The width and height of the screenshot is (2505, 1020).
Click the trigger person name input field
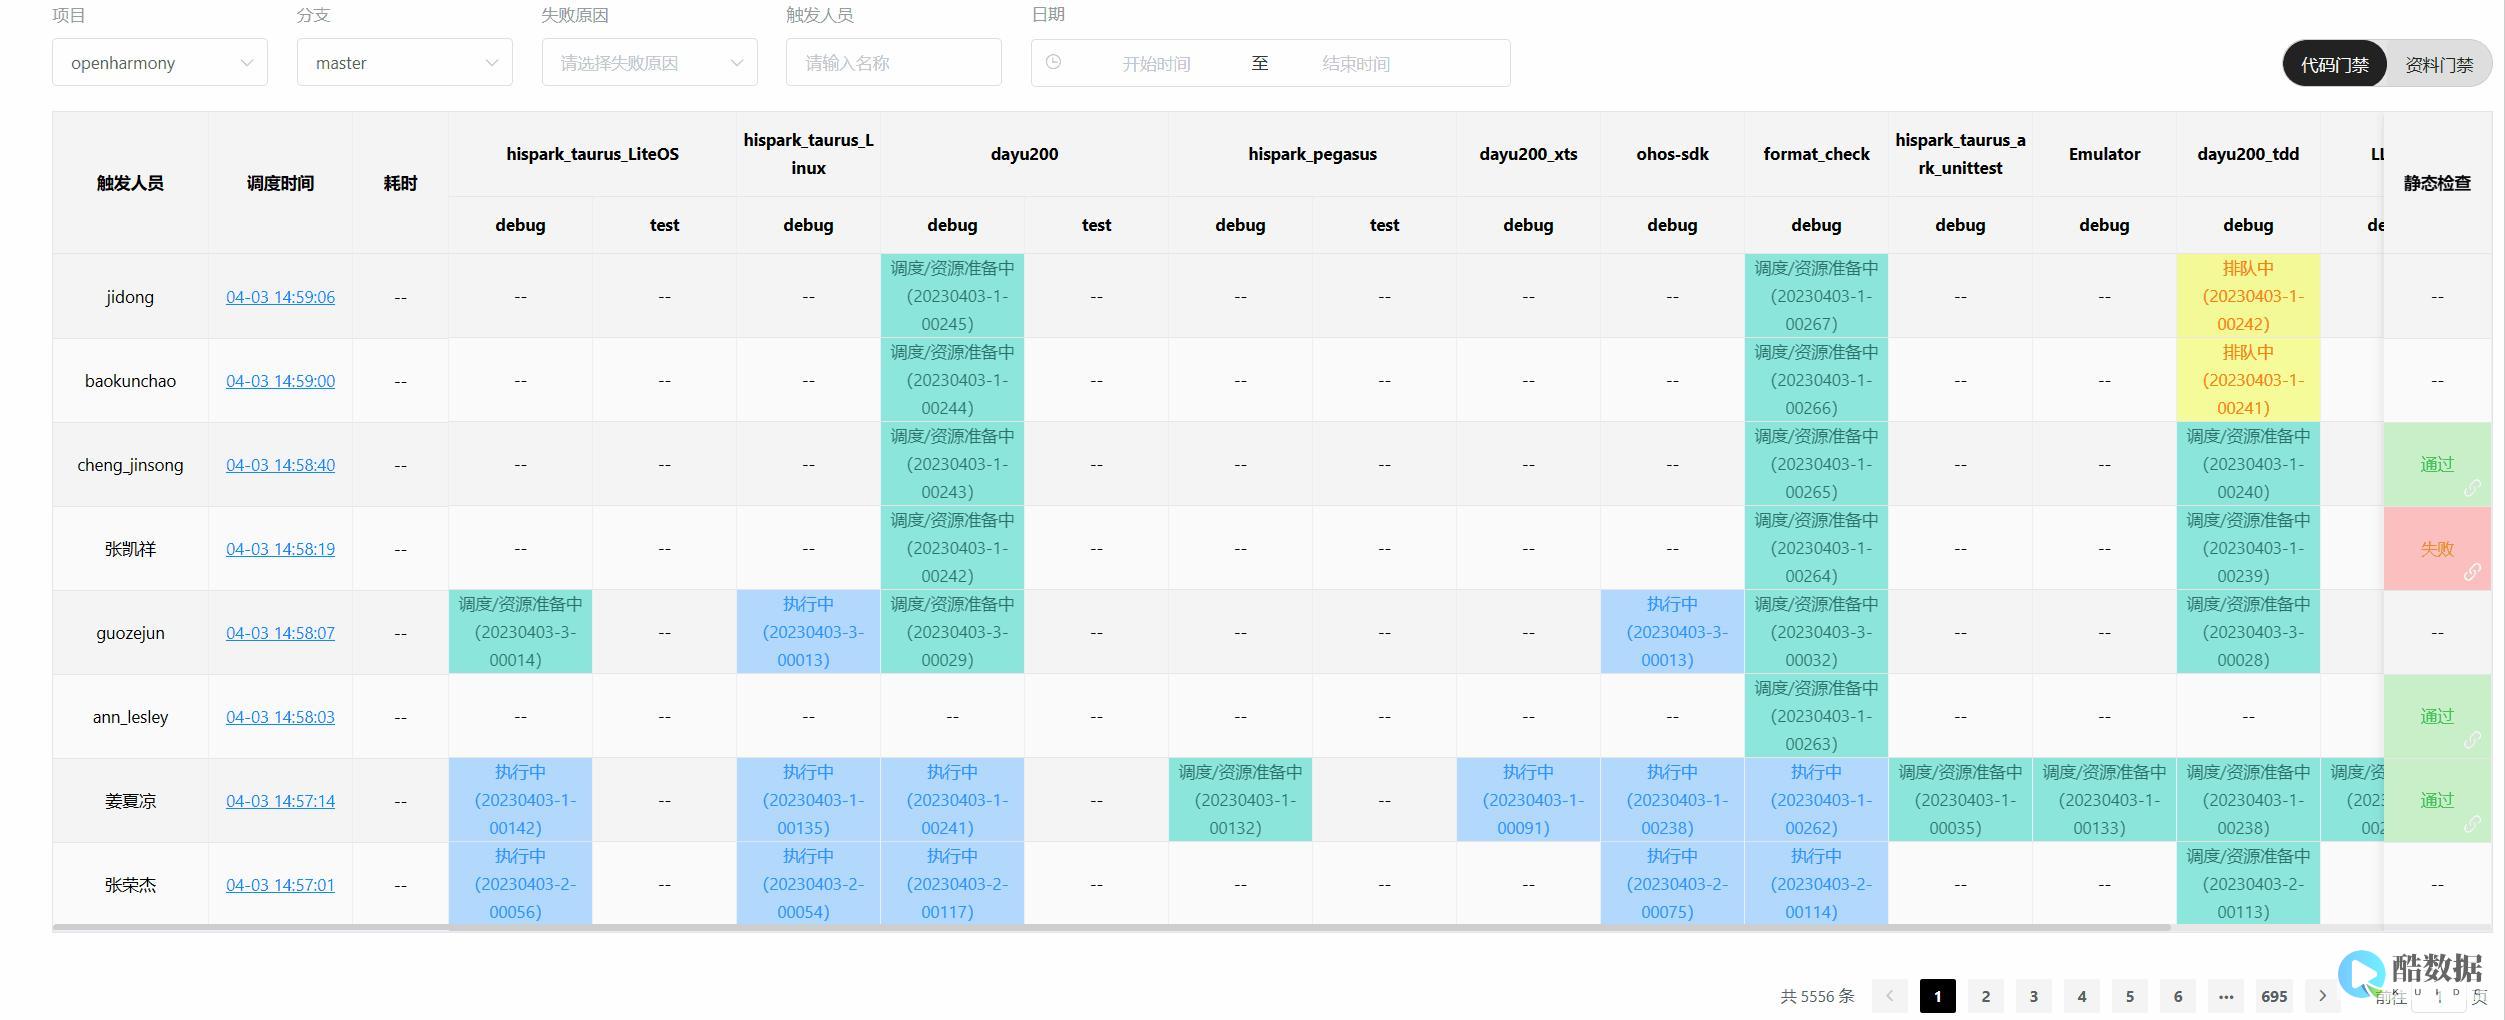pyautogui.click(x=894, y=62)
